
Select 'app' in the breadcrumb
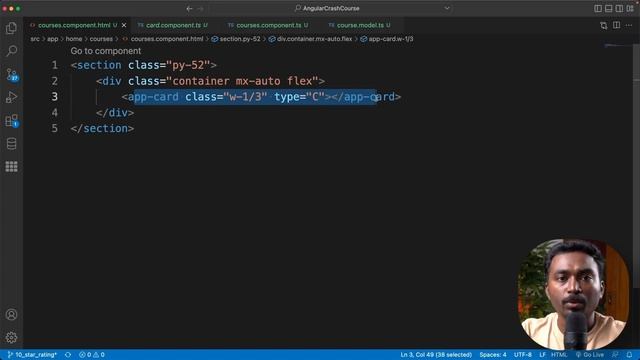[53, 39]
